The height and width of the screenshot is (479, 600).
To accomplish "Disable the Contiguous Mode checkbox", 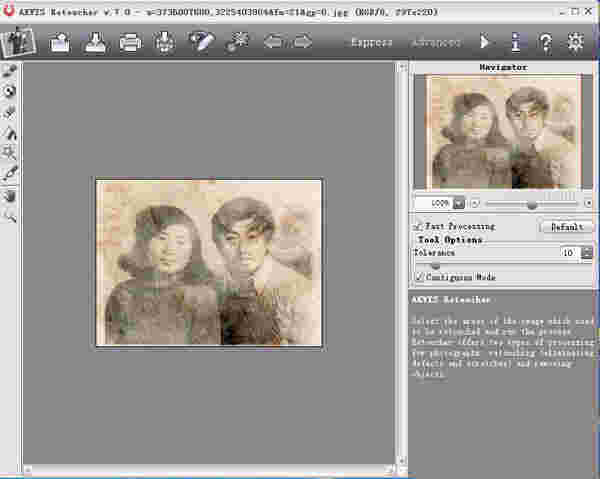I will 418,277.
